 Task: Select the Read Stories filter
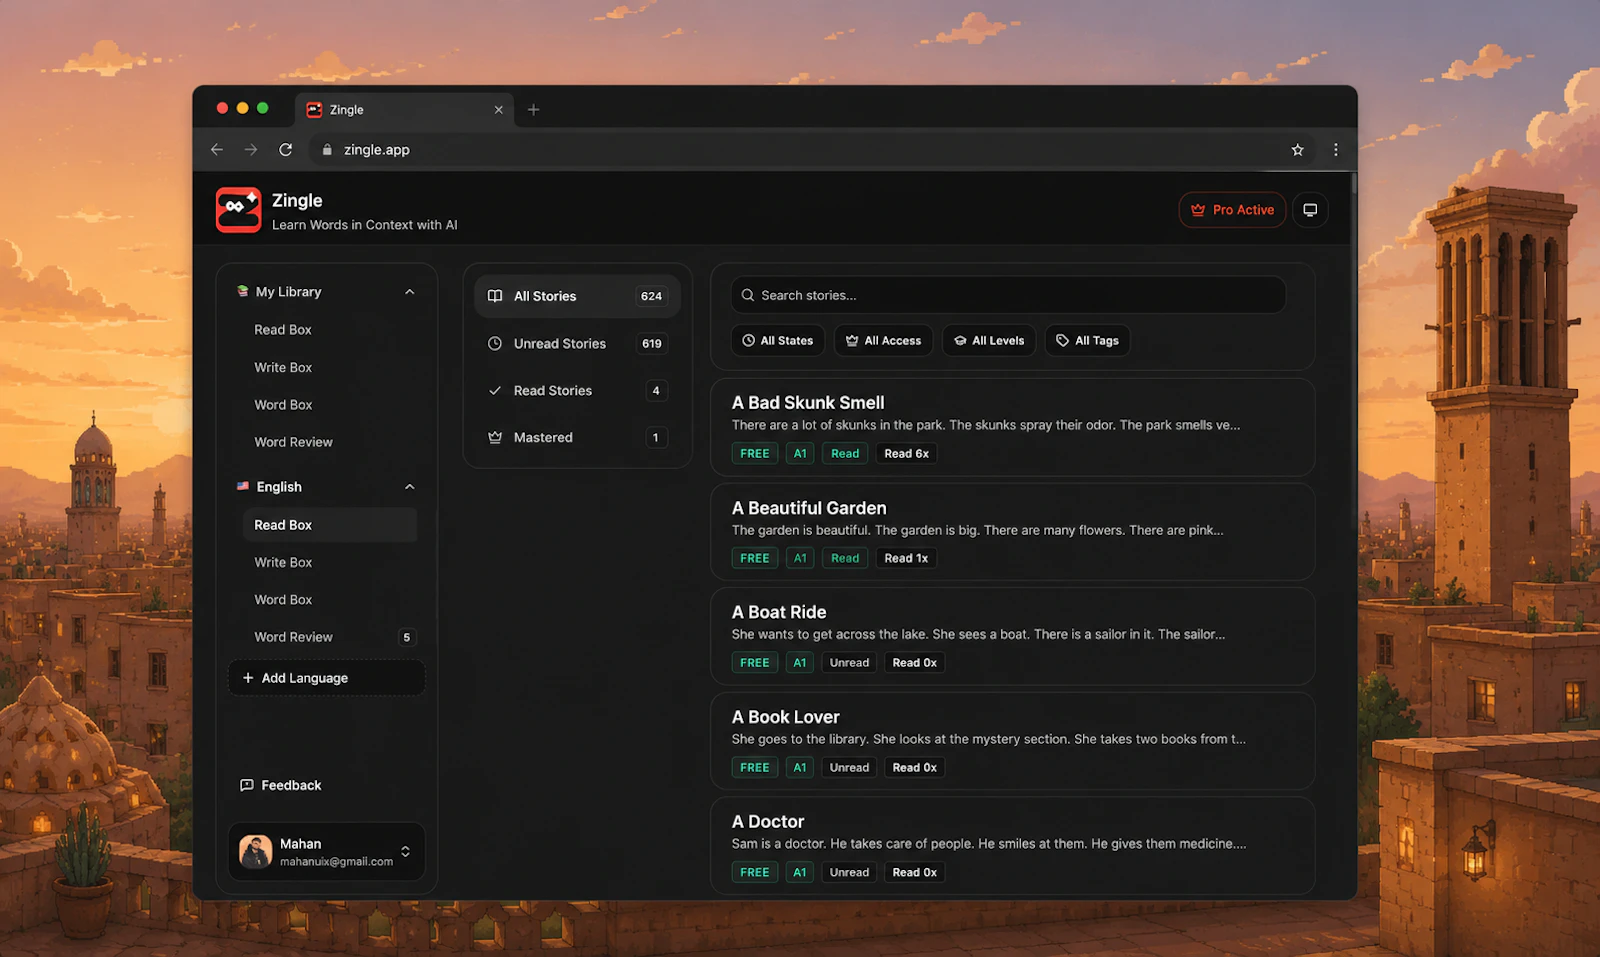pyautogui.click(x=577, y=390)
